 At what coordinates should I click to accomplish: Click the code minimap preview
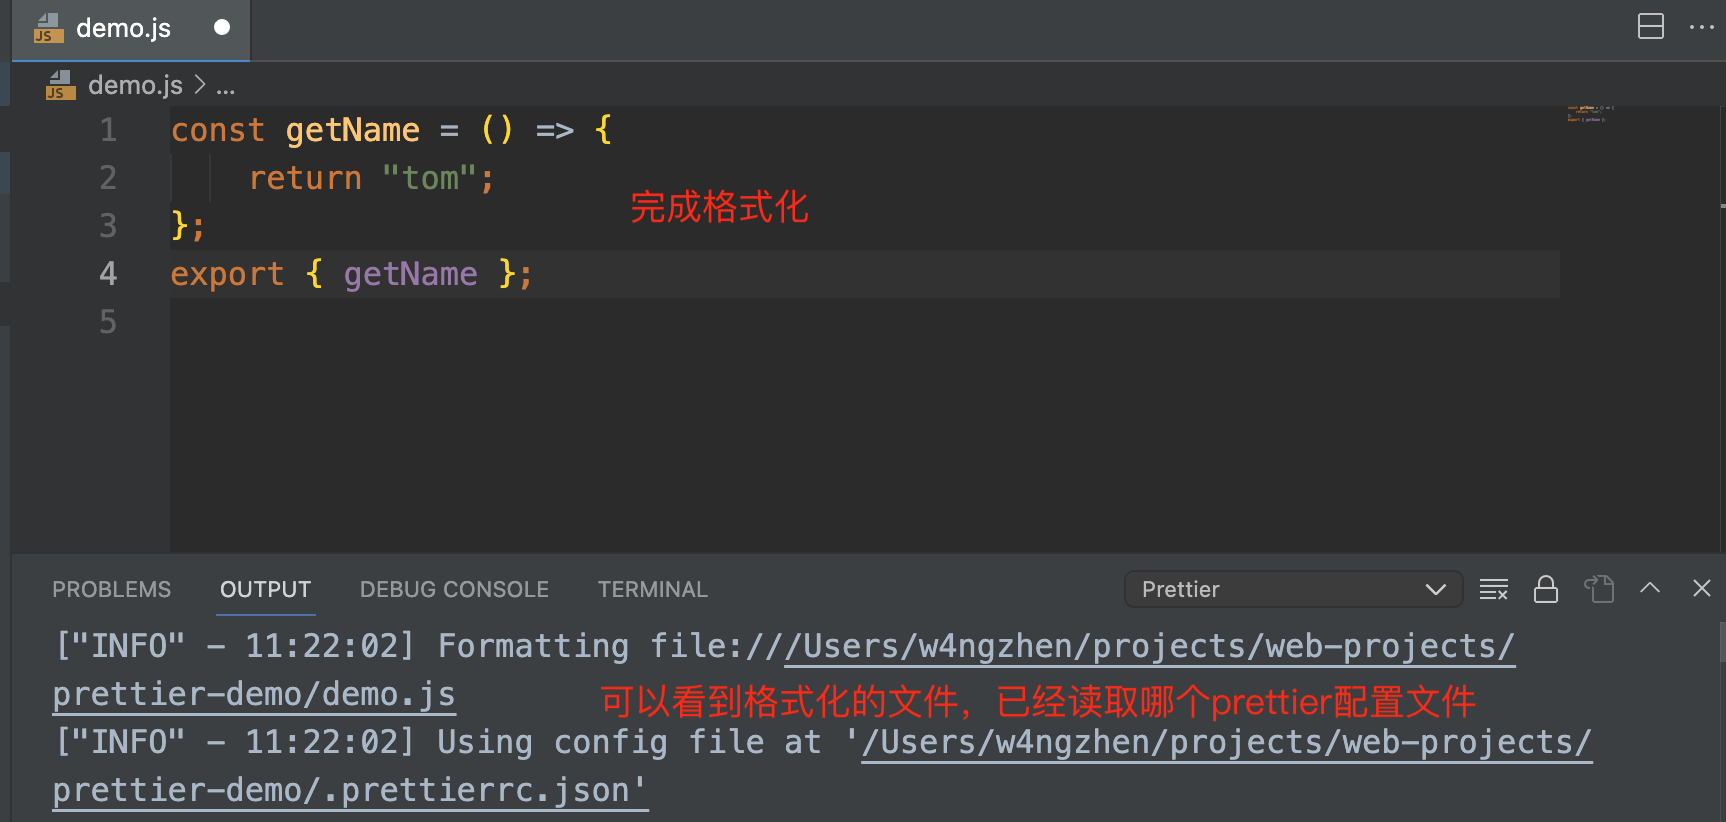coord(1590,114)
